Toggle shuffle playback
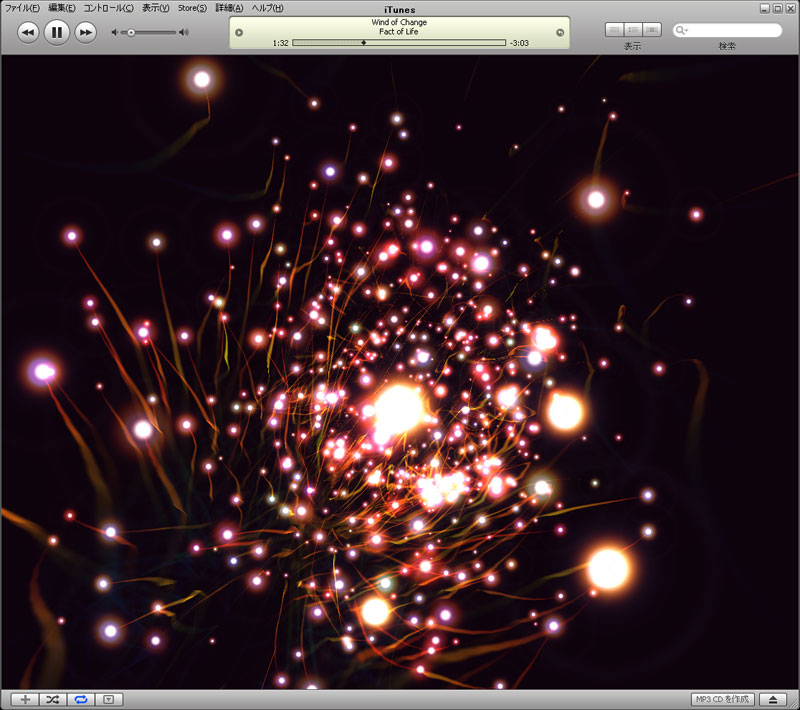Viewport: 800px width, 710px height. tap(53, 699)
